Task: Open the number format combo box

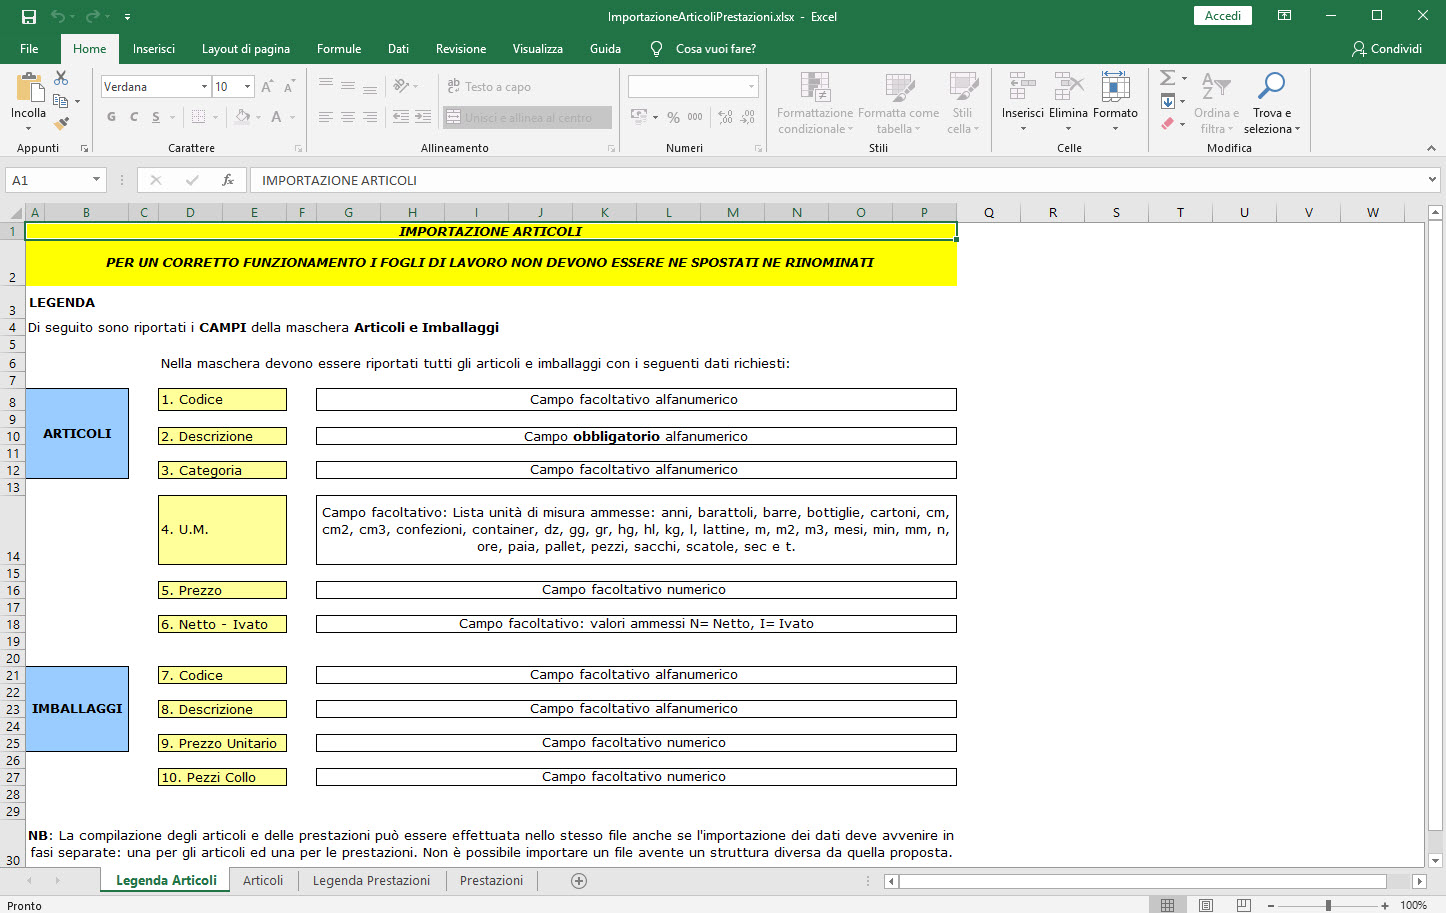Action: pos(693,87)
